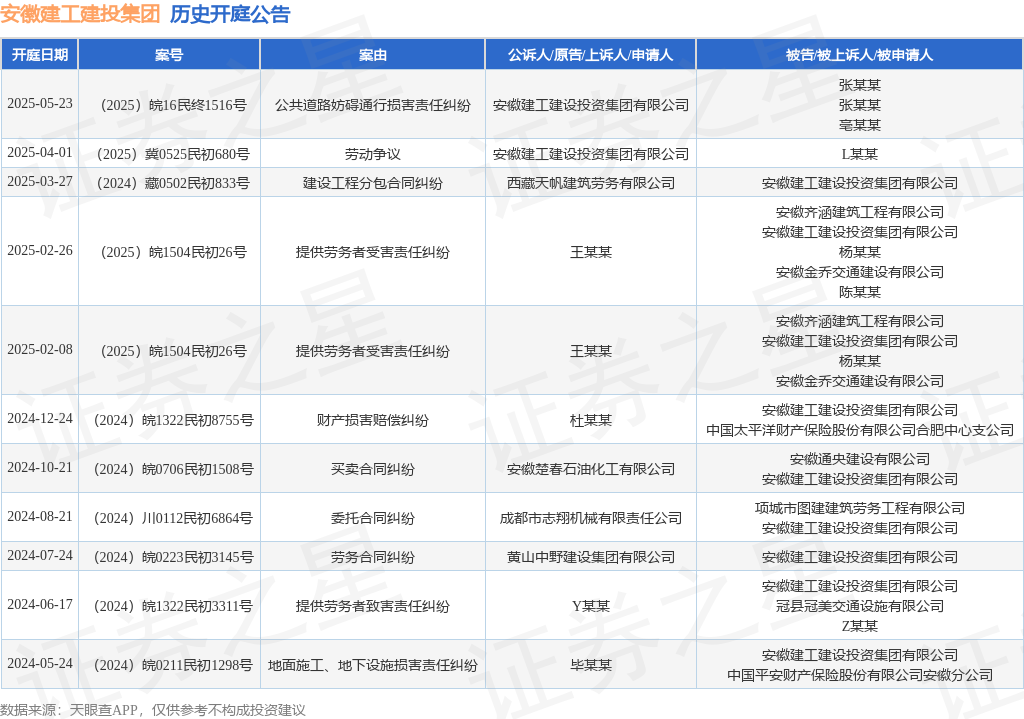Screen dimensions: 1024x719
Task: Click the date 2025-02-26
Action: [40, 251]
